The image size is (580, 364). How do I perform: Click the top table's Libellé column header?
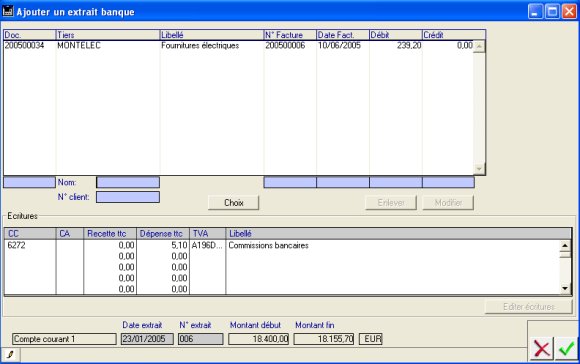point(212,35)
